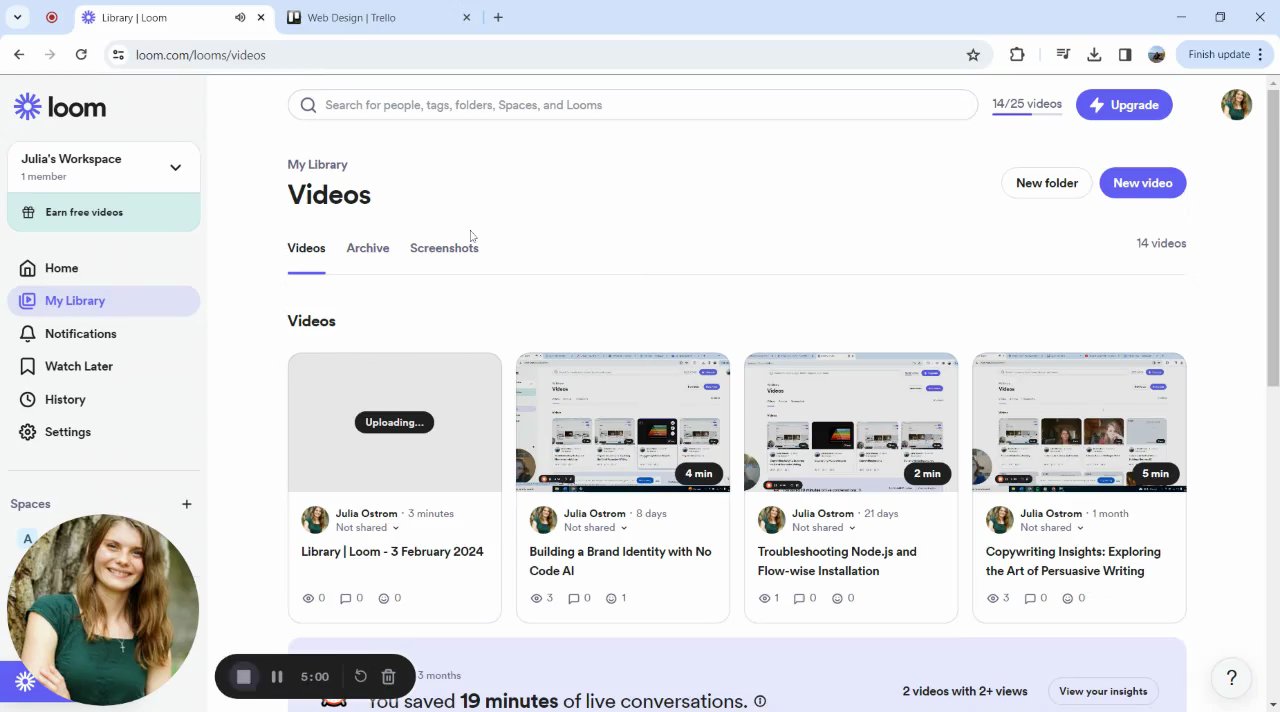The width and height of the screenshot is (1280, 712).
Task: Click comments icon on Library | Loom card
Action: [x=345, y=598]
